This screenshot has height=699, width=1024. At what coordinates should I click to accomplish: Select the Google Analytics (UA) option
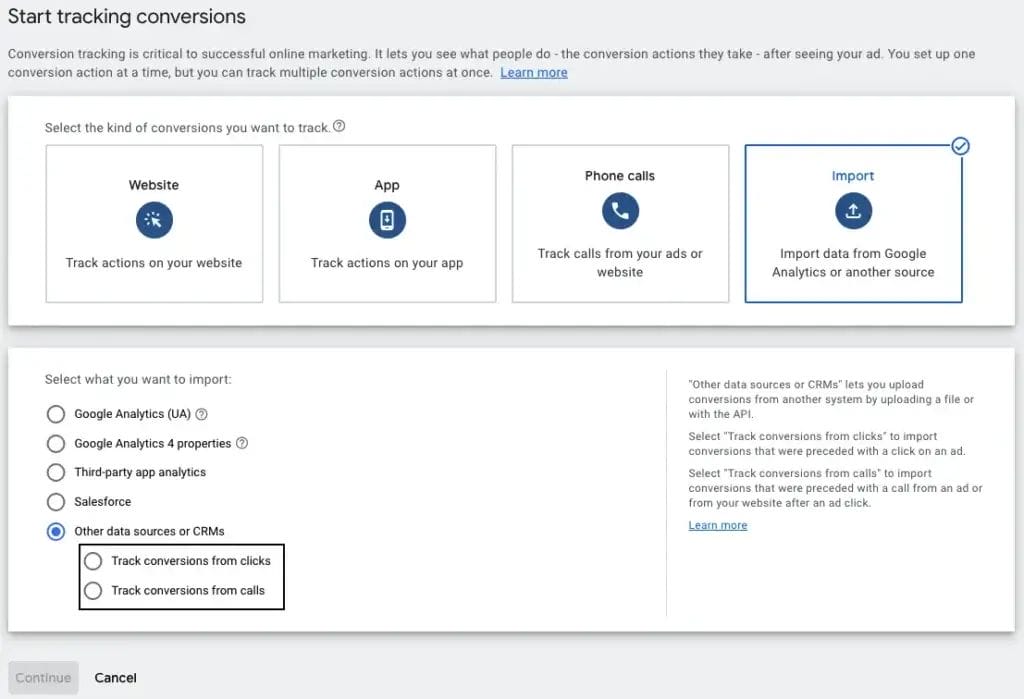[56, 413]
